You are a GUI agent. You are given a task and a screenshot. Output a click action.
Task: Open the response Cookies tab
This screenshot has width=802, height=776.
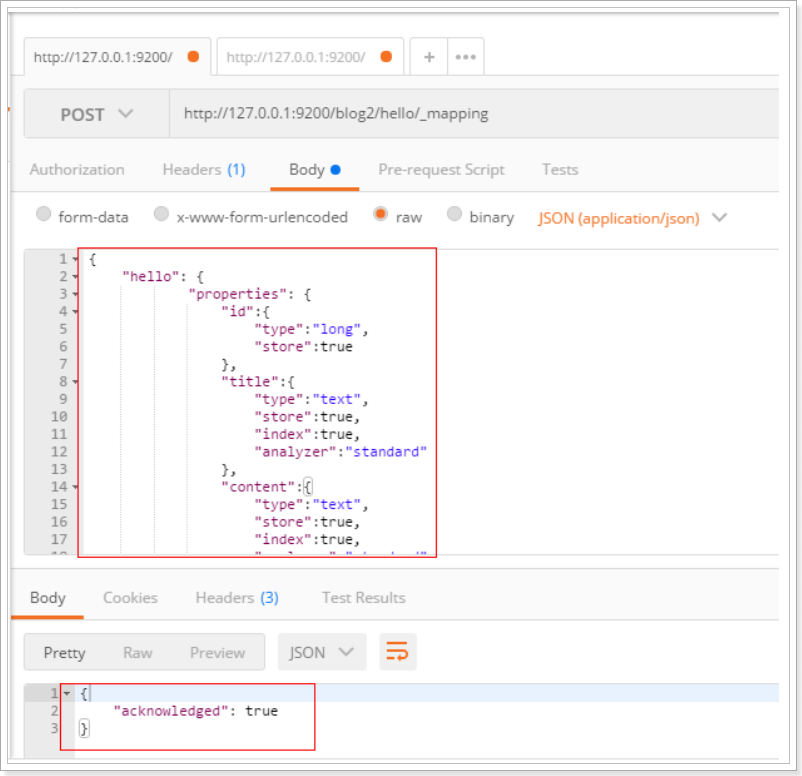(x=130, y=597)
